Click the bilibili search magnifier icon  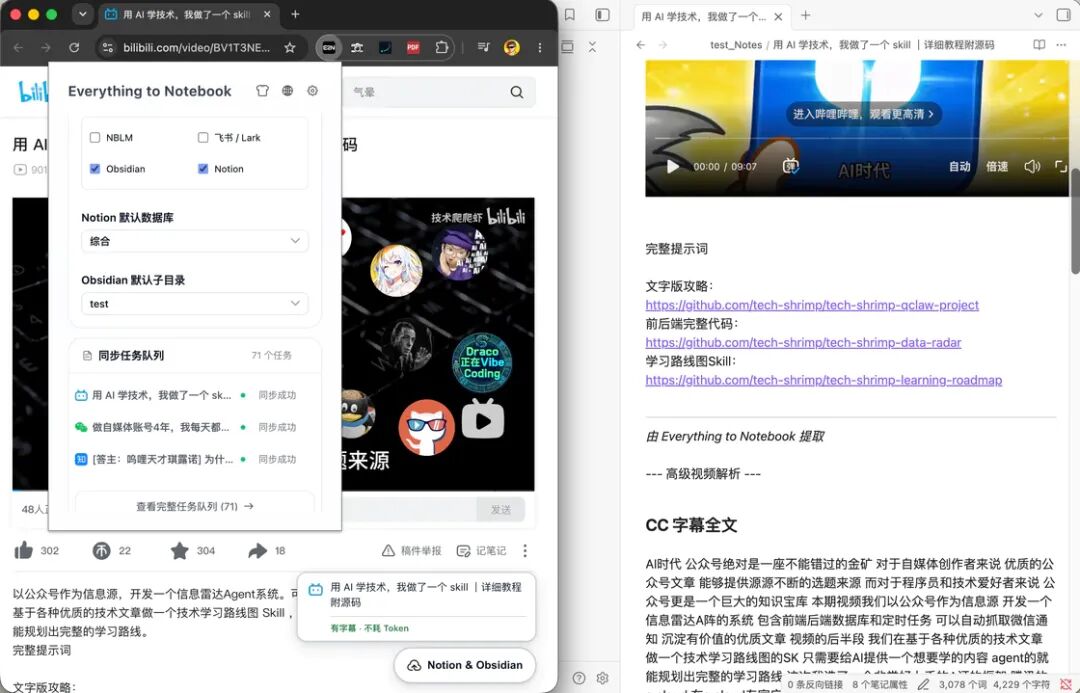[517, 92]
